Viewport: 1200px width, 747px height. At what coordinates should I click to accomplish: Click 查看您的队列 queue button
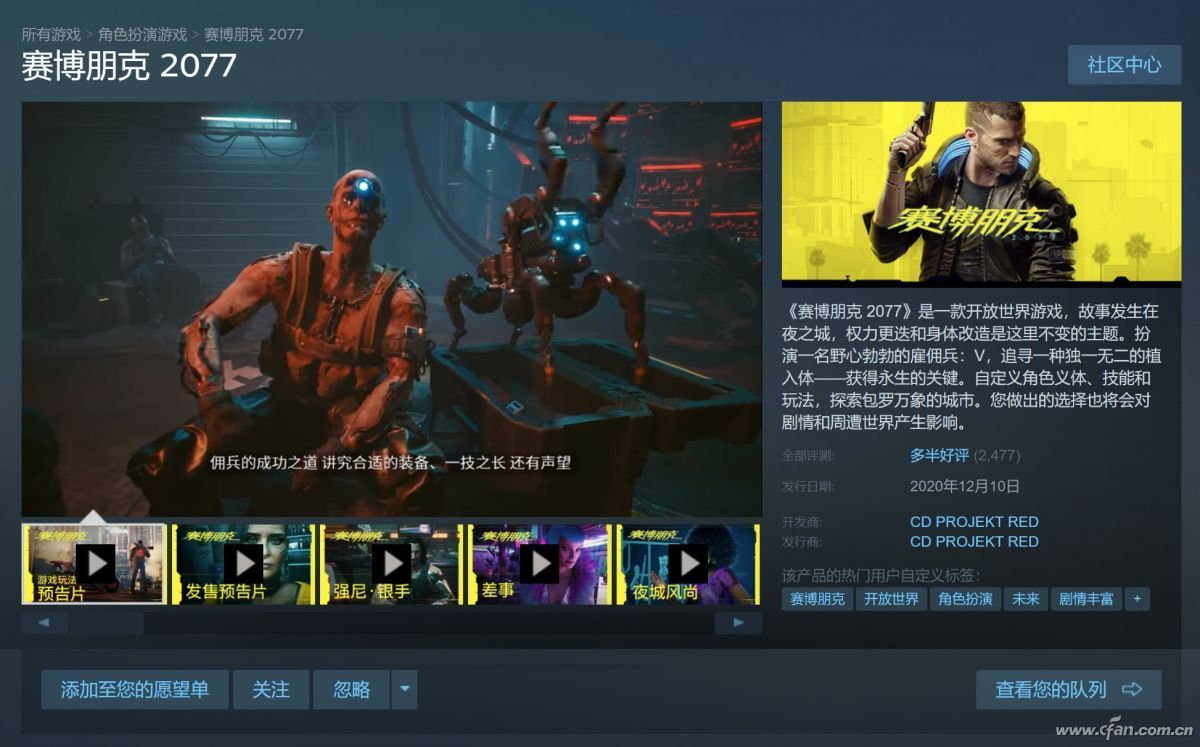coord(1068,690)
